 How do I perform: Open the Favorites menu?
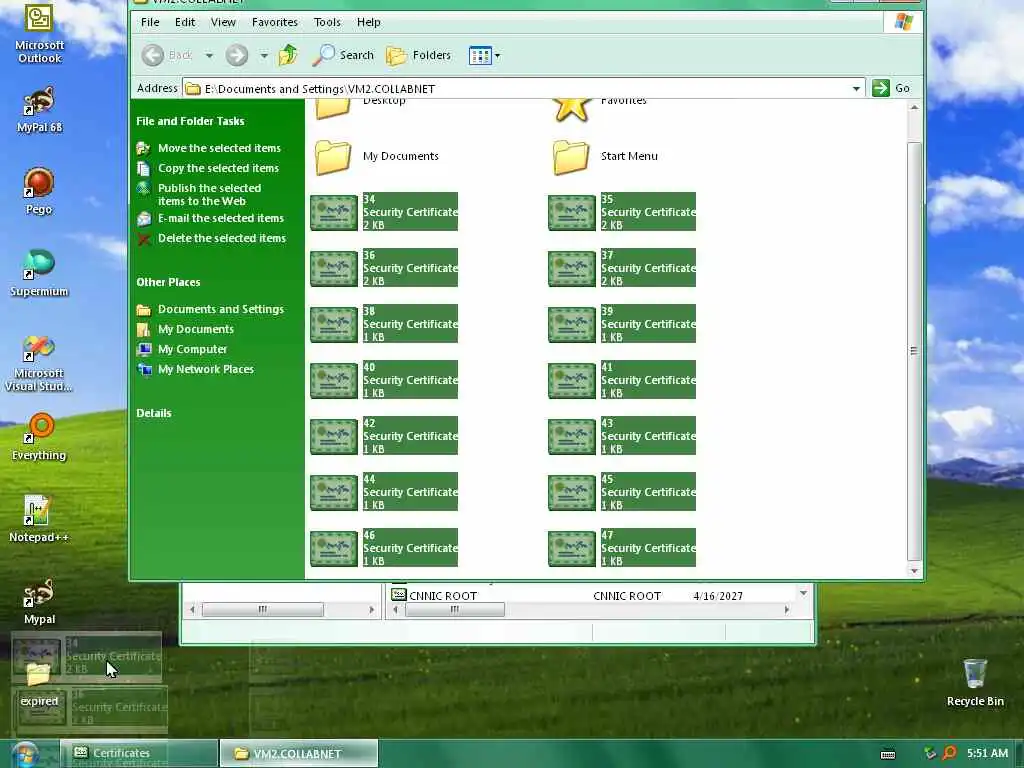coord(274,22)
